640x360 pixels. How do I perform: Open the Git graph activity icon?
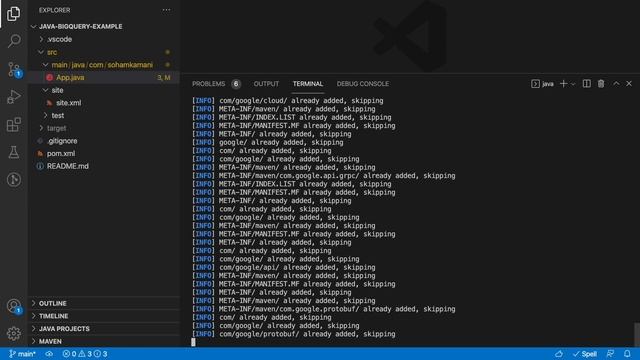(x=13, y=180)
